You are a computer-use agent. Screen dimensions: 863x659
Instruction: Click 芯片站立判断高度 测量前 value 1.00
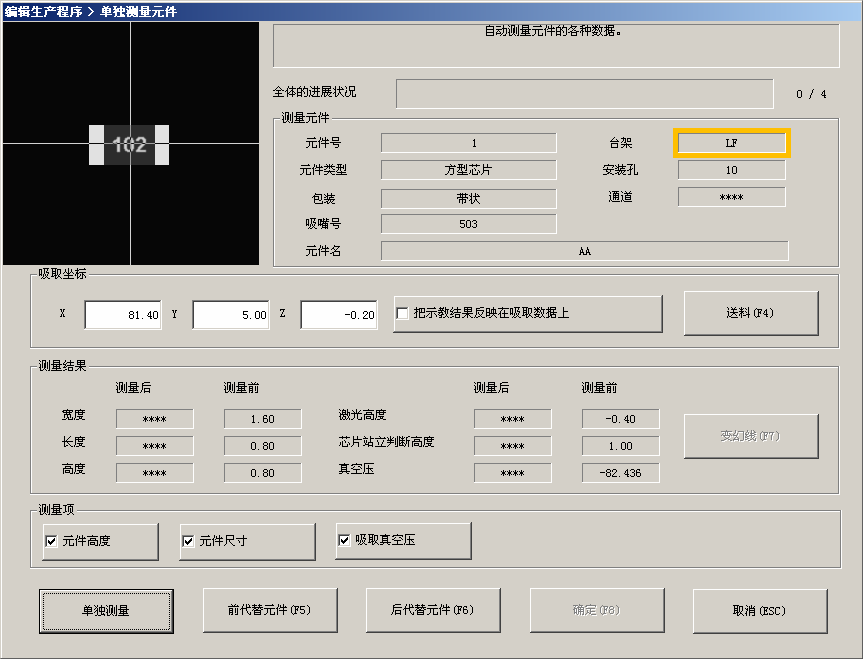620,446
